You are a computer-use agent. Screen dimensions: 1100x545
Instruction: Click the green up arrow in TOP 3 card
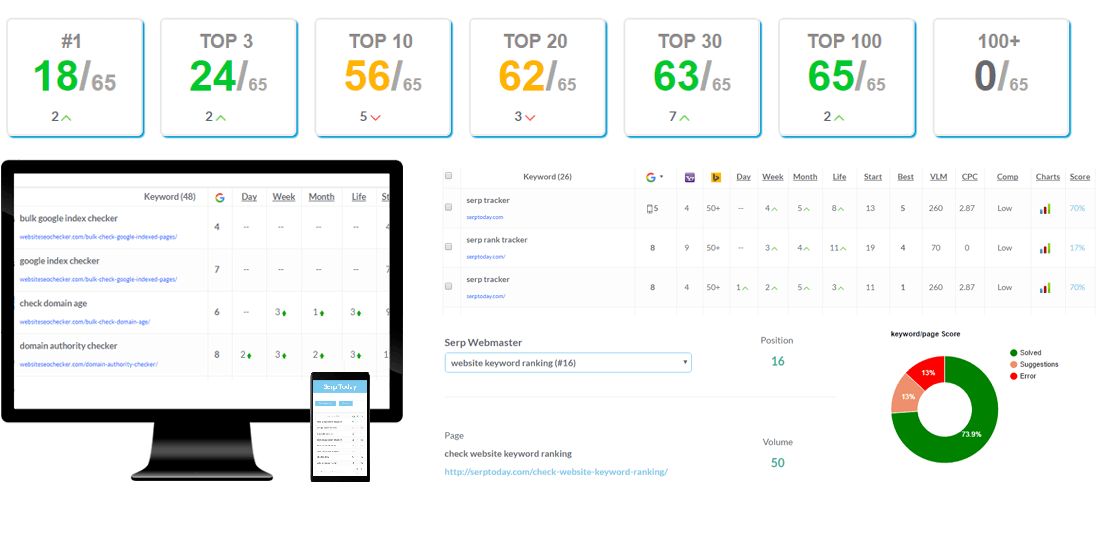[x=220, y=118]
